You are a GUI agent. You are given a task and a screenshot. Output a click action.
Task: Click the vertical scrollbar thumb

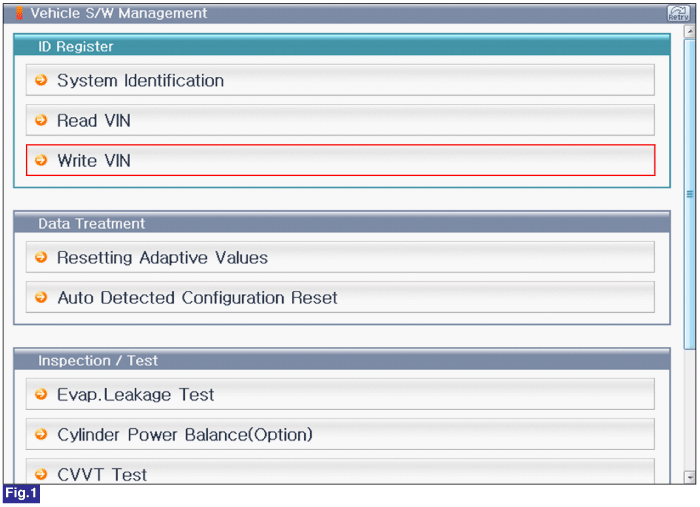pyautogui.click(x=690, y=194)
